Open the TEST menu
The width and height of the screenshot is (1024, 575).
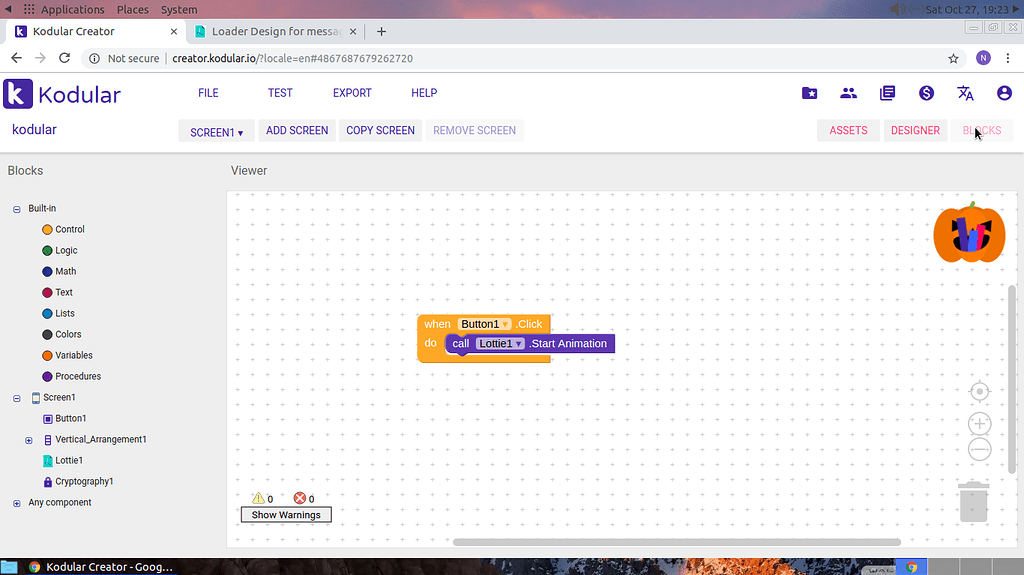tap(280, 93)
